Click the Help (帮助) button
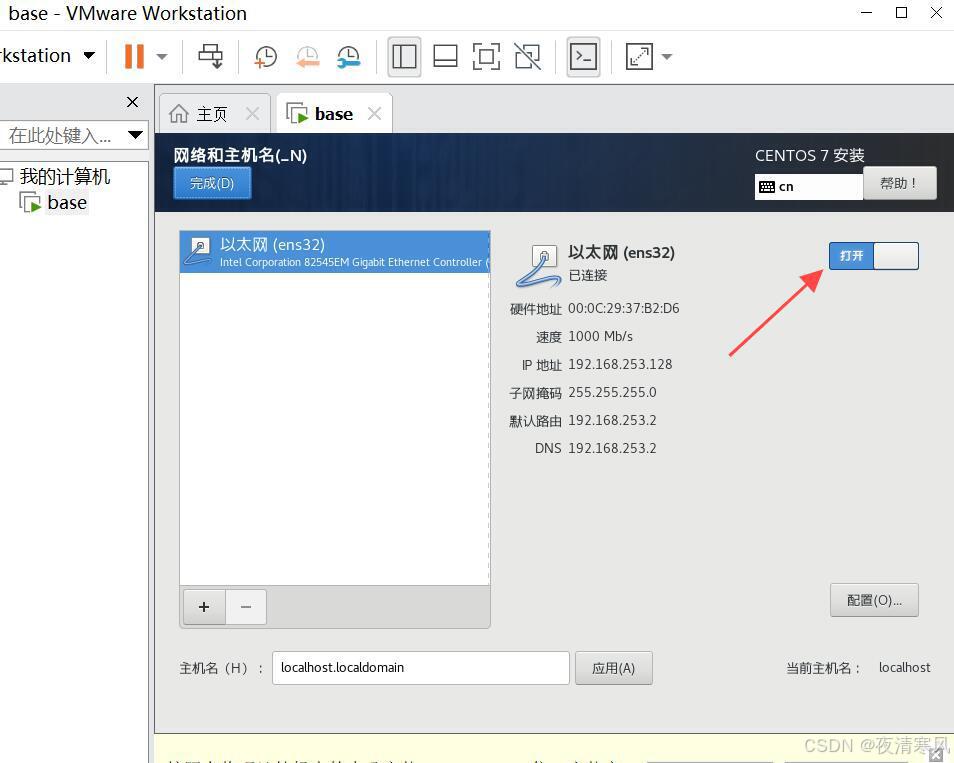The width and height of the screenshot is (954, 763). 899,183
